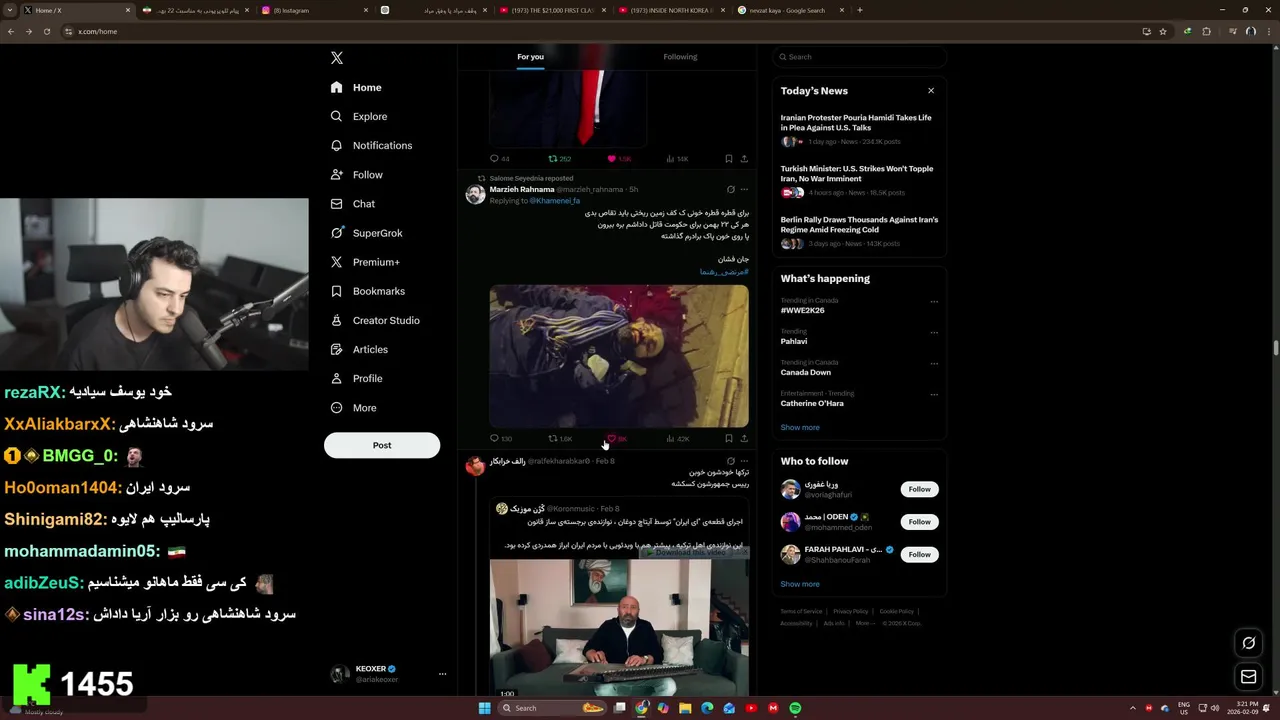Click the browser reload button
The width and height of the screenshot is (1280, 720).
pyautogui.click(x=45, y=31)
